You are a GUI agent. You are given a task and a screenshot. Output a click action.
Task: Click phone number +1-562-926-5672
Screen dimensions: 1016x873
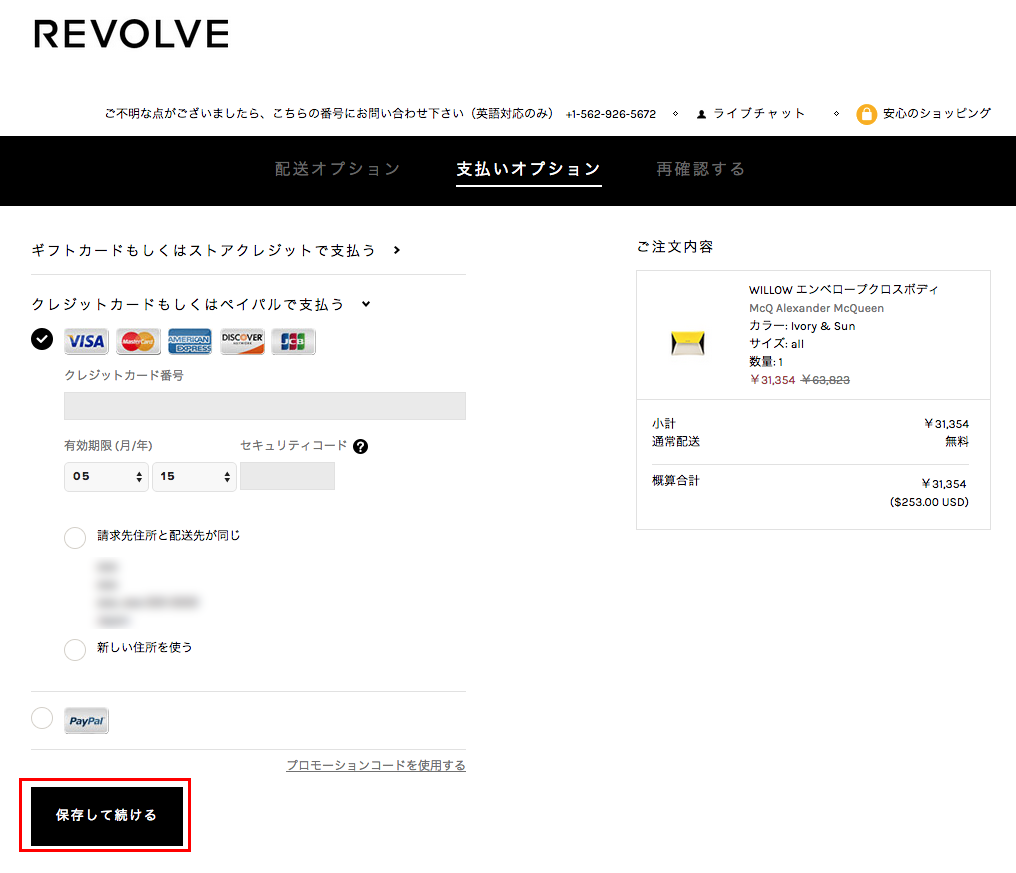[611, 114]
